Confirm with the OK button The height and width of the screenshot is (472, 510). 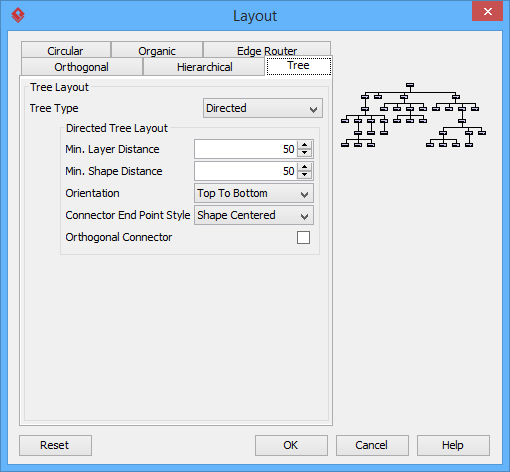pos(291,445)
